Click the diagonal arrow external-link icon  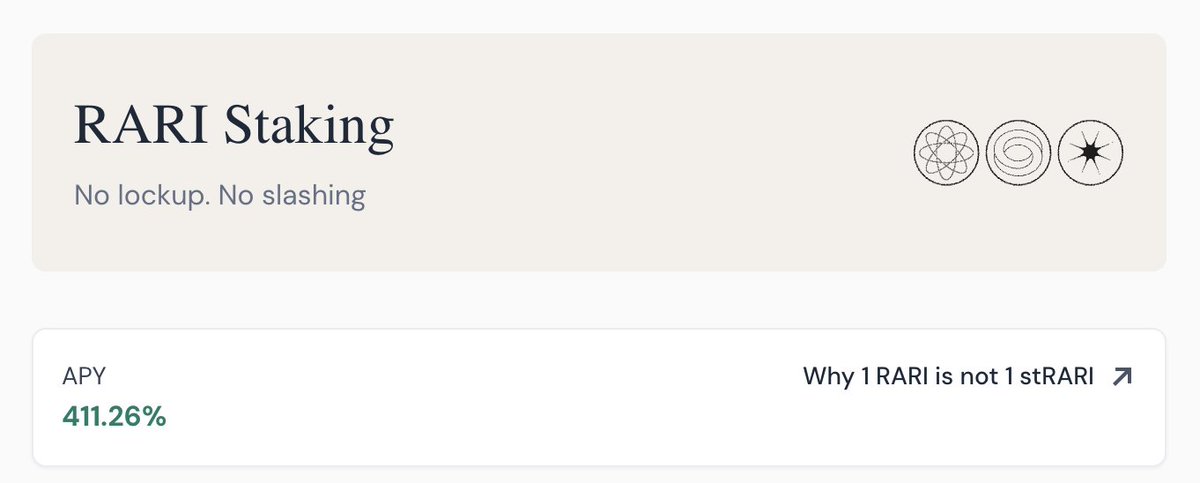pyautogui.click(x=1123, y=376)
